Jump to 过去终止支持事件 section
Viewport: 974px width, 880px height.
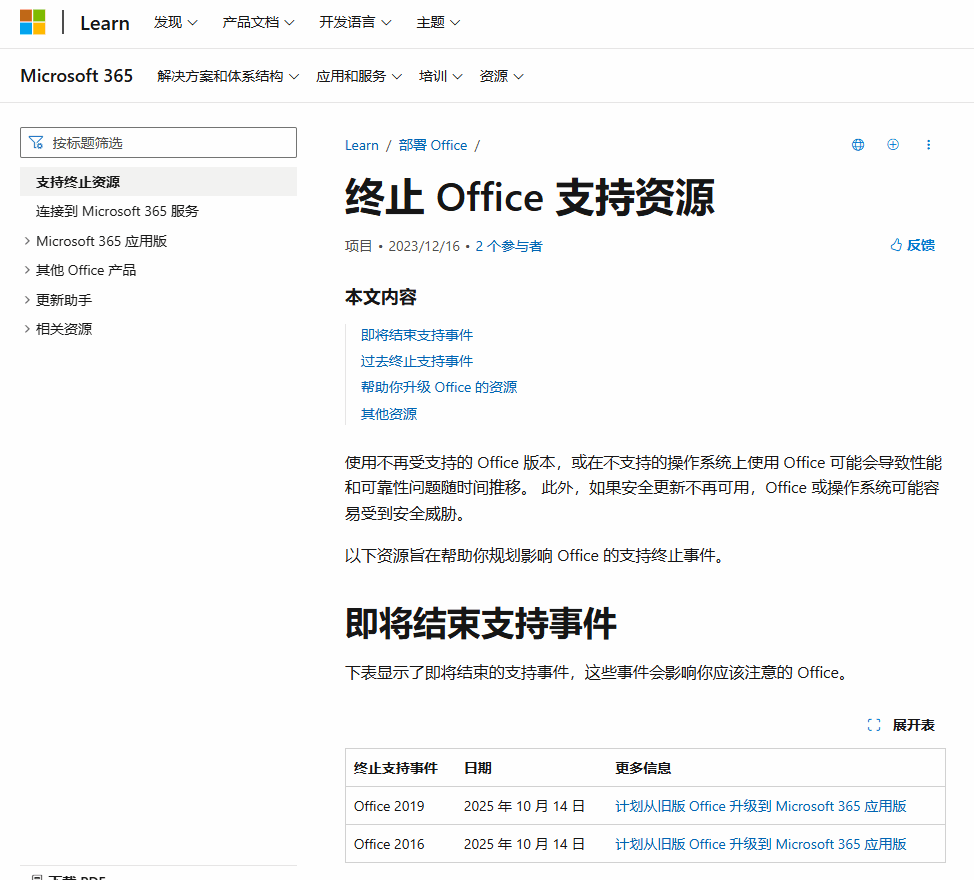coord(417,361)
